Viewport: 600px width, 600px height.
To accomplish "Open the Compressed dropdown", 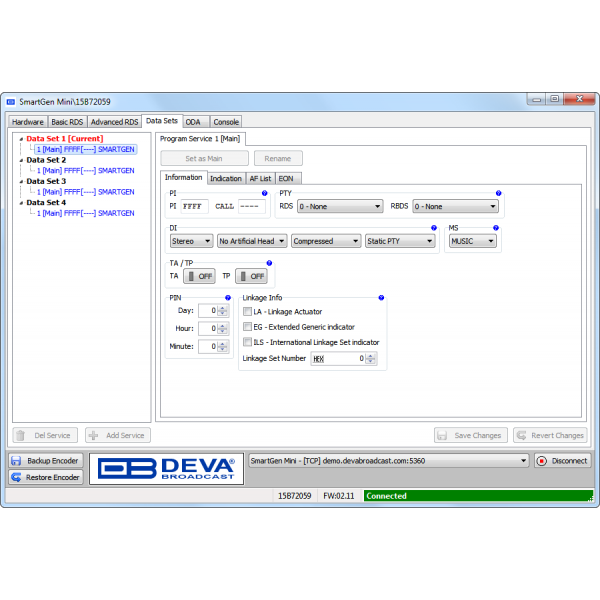I will coord(326,241).
